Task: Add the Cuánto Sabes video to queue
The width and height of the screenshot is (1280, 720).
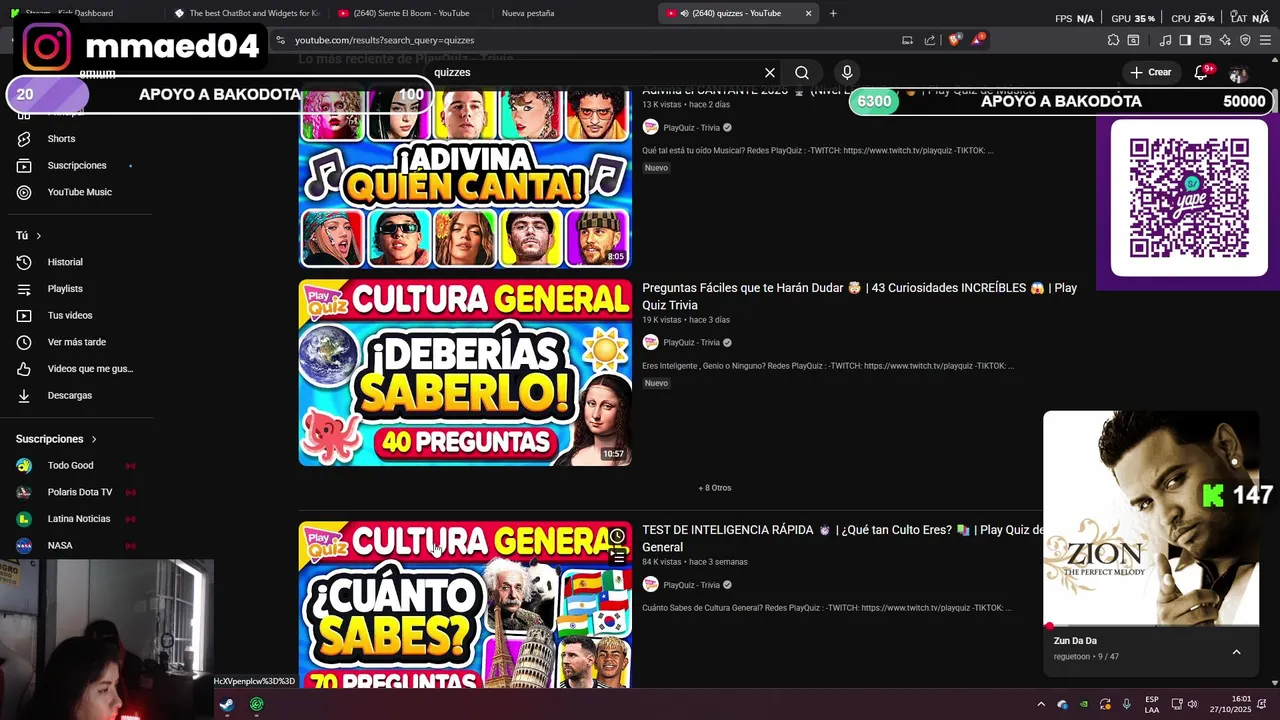Action: point(617,556)
